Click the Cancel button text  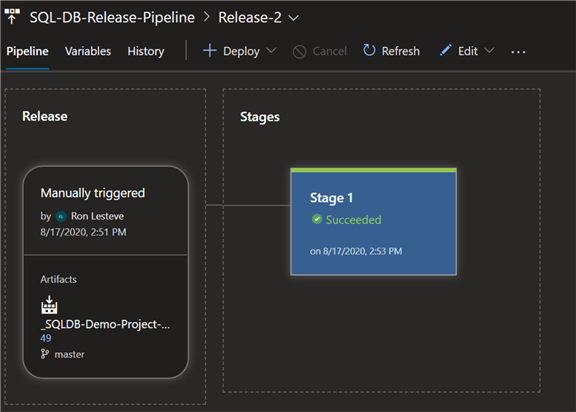[x=330, y=51]
